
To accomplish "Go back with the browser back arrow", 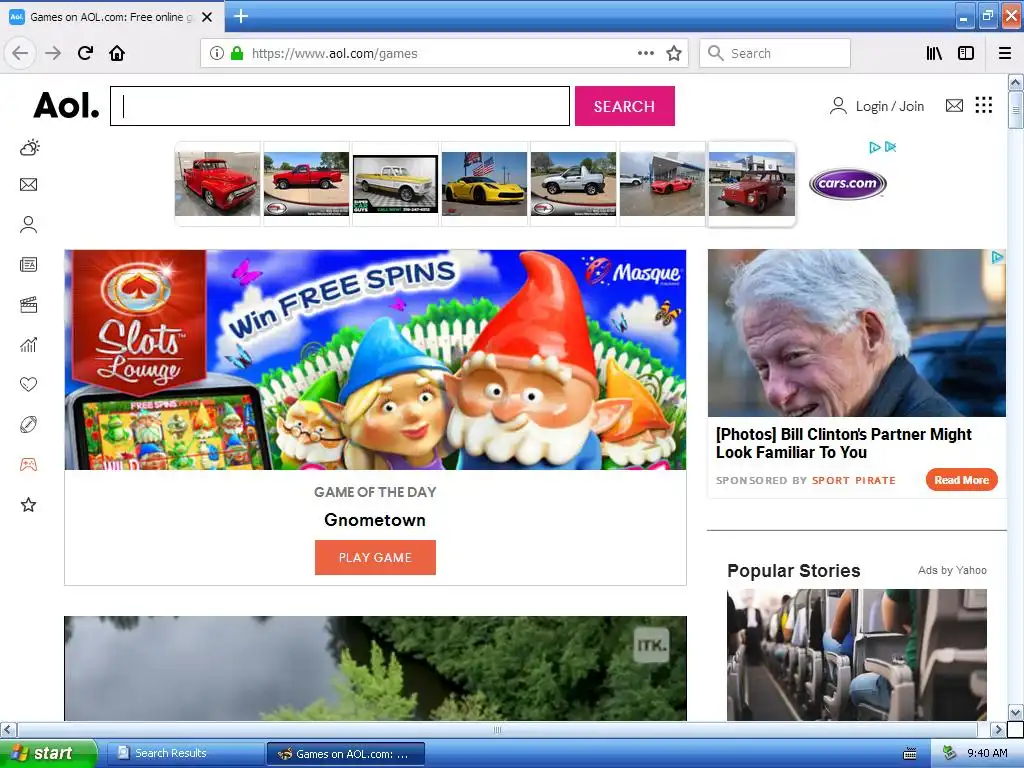I will pyautogui.click(x=20, y=53).
